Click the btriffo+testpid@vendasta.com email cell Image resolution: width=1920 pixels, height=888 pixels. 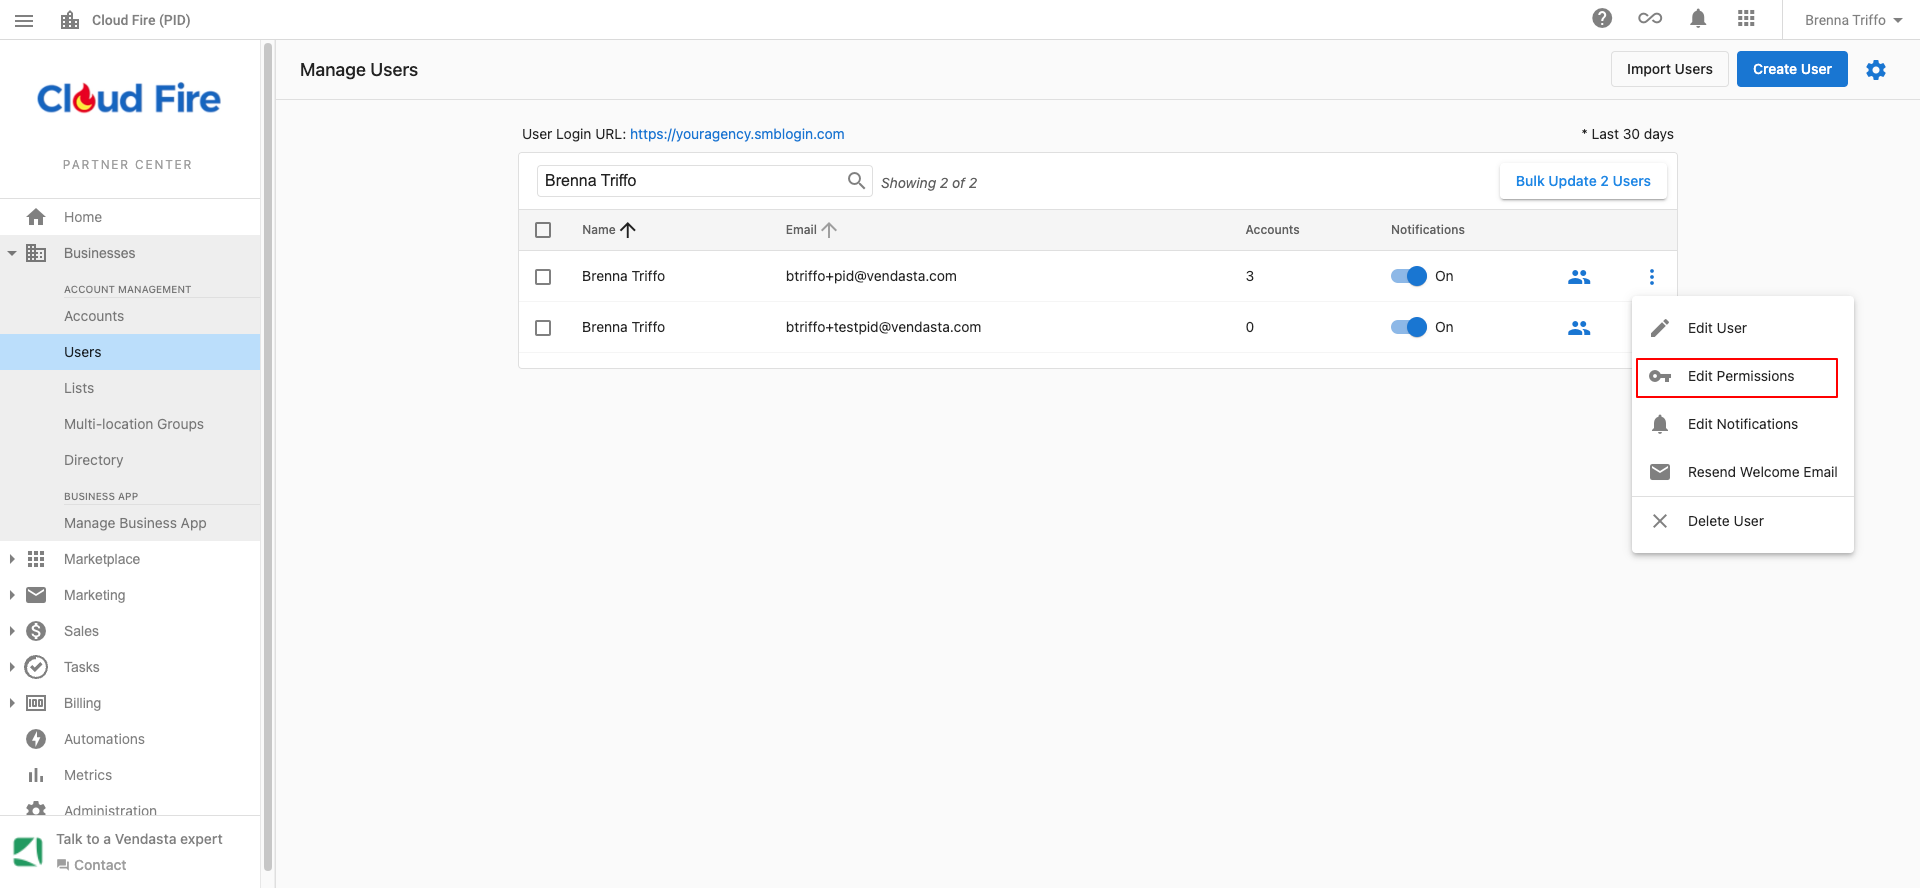coord(883,327)
